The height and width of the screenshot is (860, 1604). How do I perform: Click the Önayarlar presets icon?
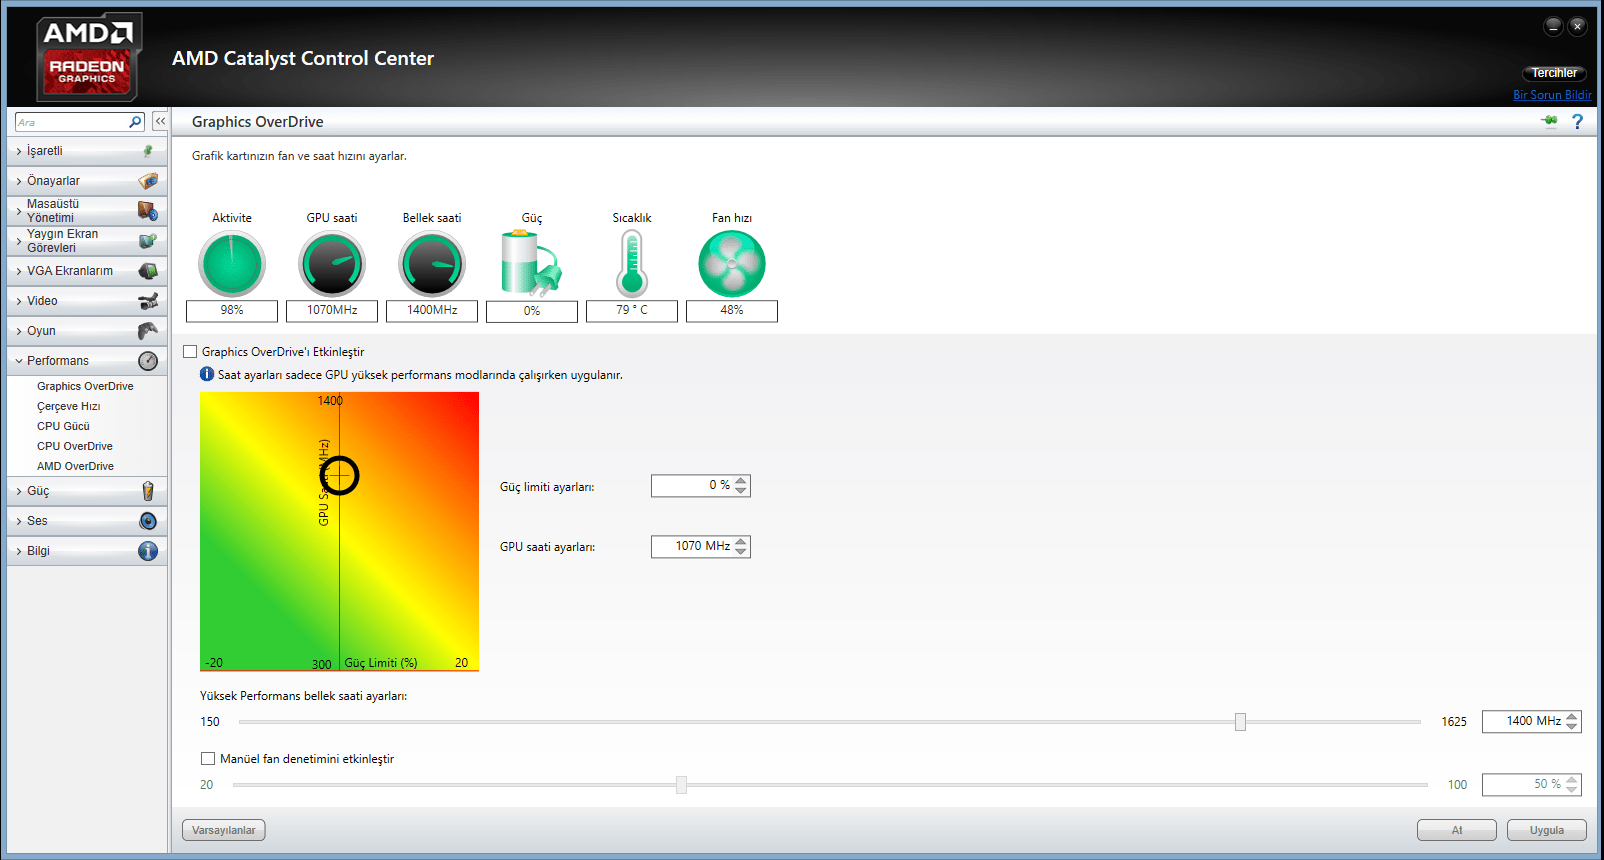click(x=148, y=181)
